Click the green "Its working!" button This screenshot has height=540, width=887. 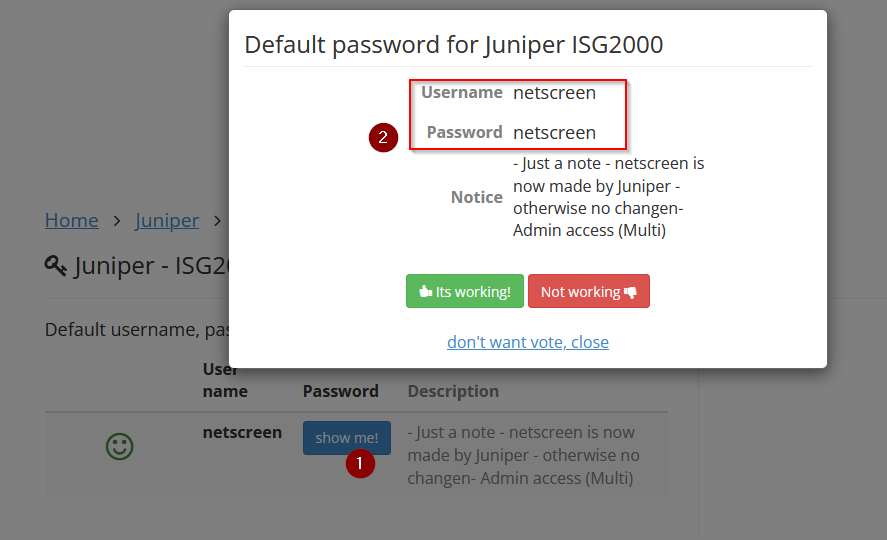tap(464, 291)
